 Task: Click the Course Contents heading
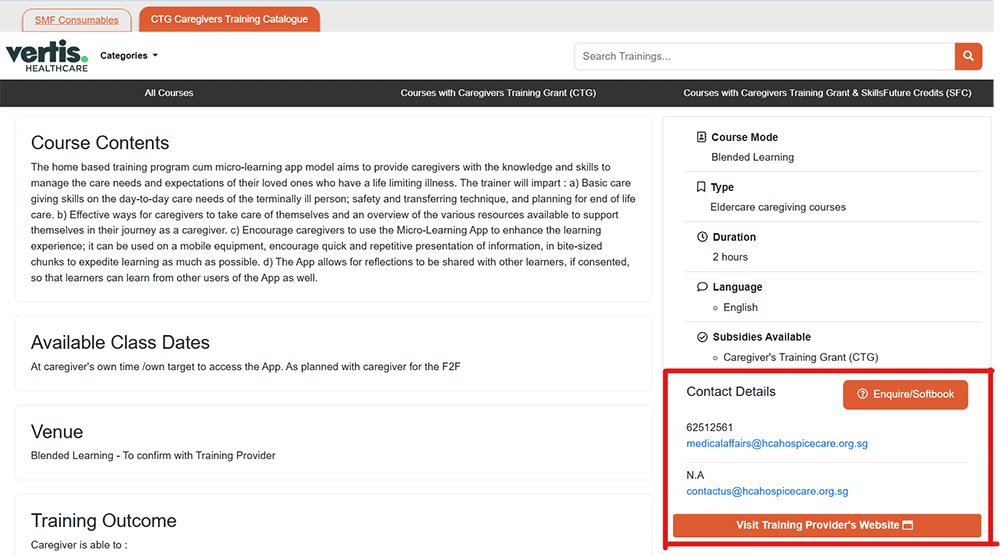pyautogui.click(x=100, y=143)
